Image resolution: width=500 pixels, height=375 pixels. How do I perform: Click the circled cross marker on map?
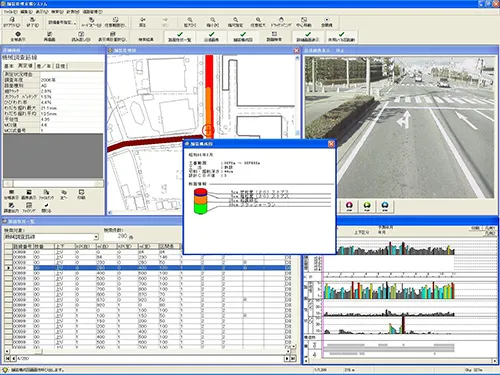[x=208, y=130]
